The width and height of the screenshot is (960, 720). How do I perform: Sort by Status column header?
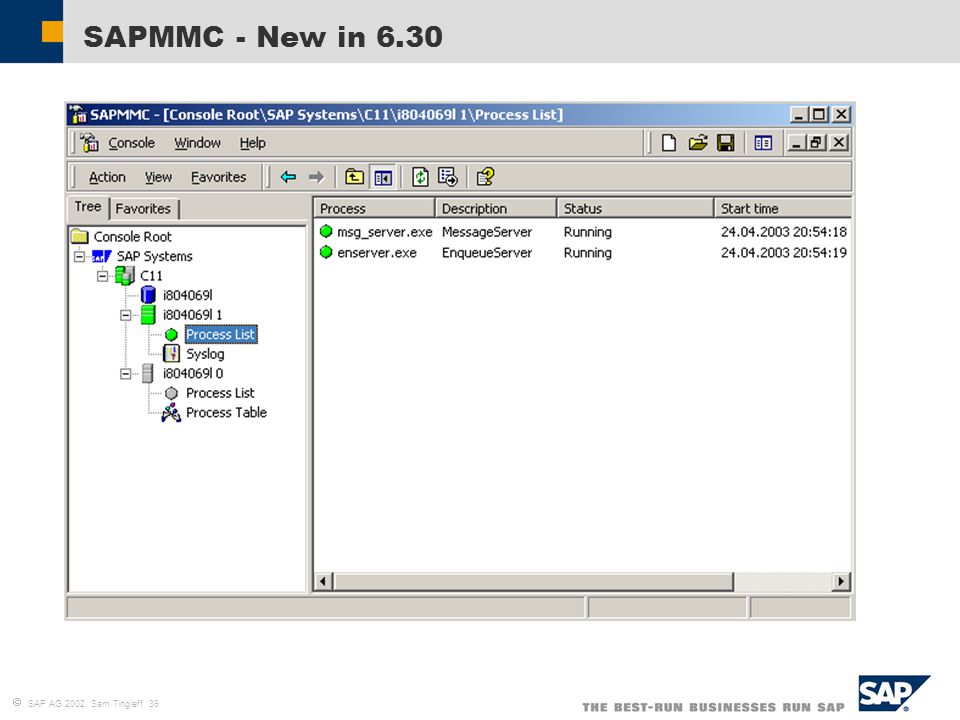pos(635,209)
